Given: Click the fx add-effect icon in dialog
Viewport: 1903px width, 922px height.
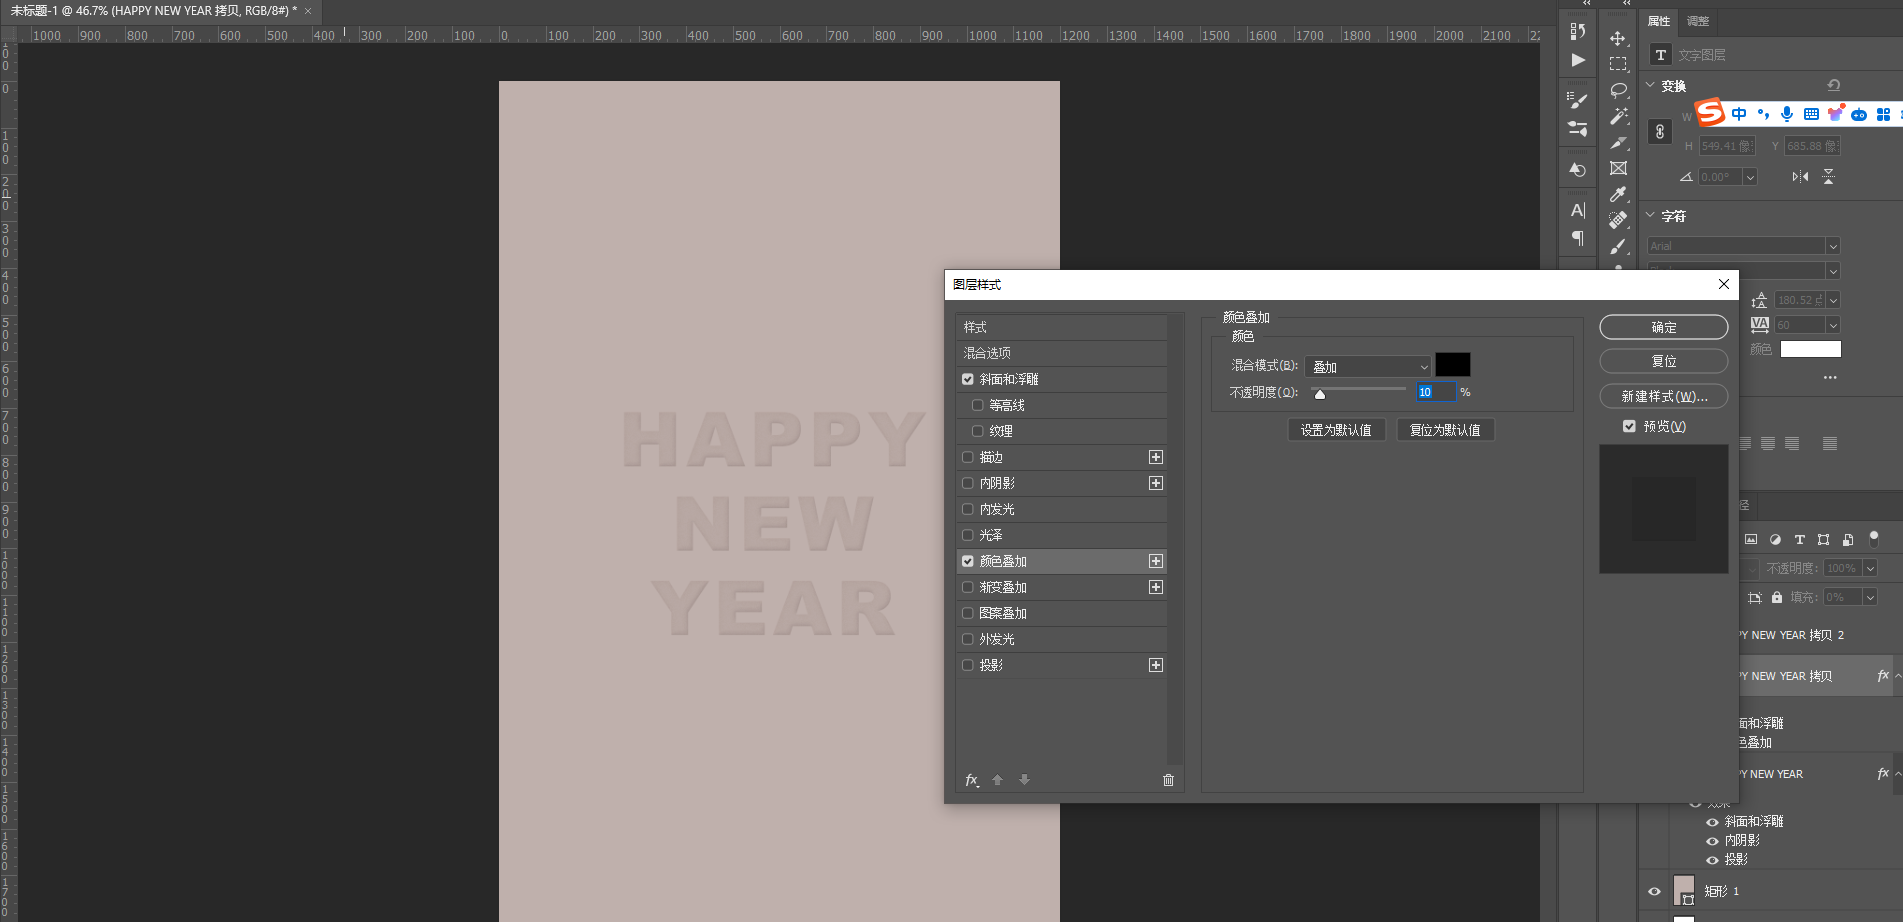Looking at the screenshot, I should [x=971, y=780].
